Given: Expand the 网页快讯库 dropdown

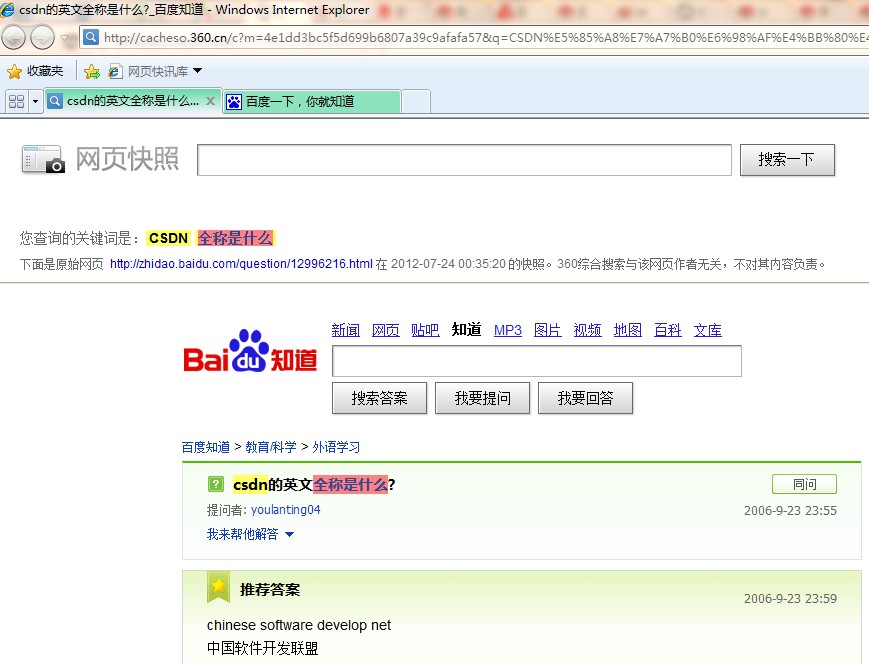Looking at the screenshot, I should click(197, 71).
